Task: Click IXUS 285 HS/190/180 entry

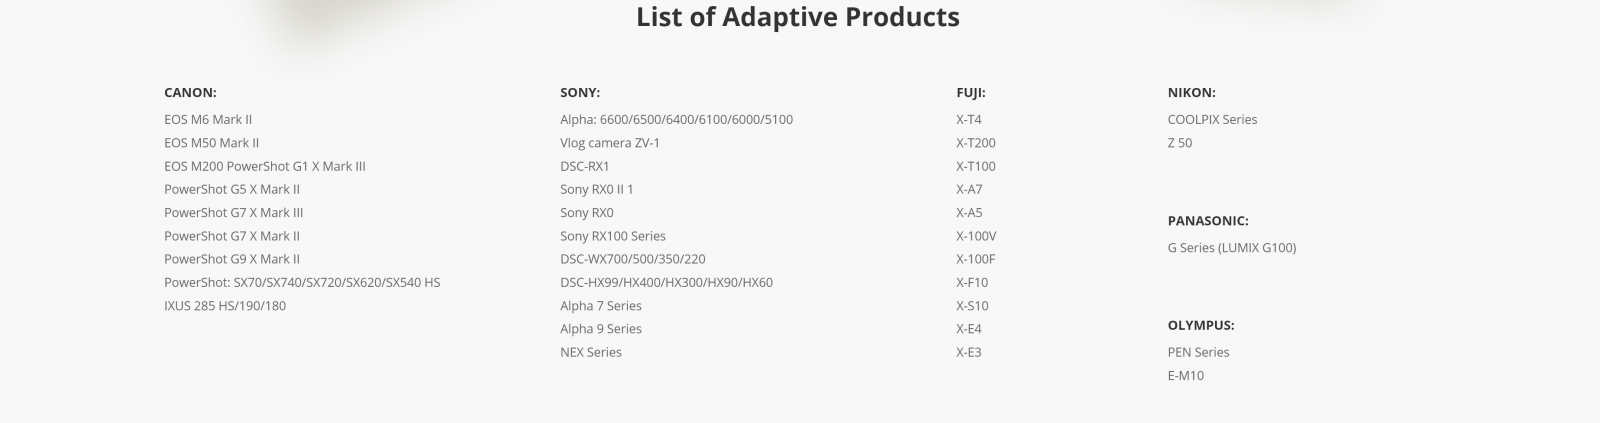Action: tap(225, 306)
